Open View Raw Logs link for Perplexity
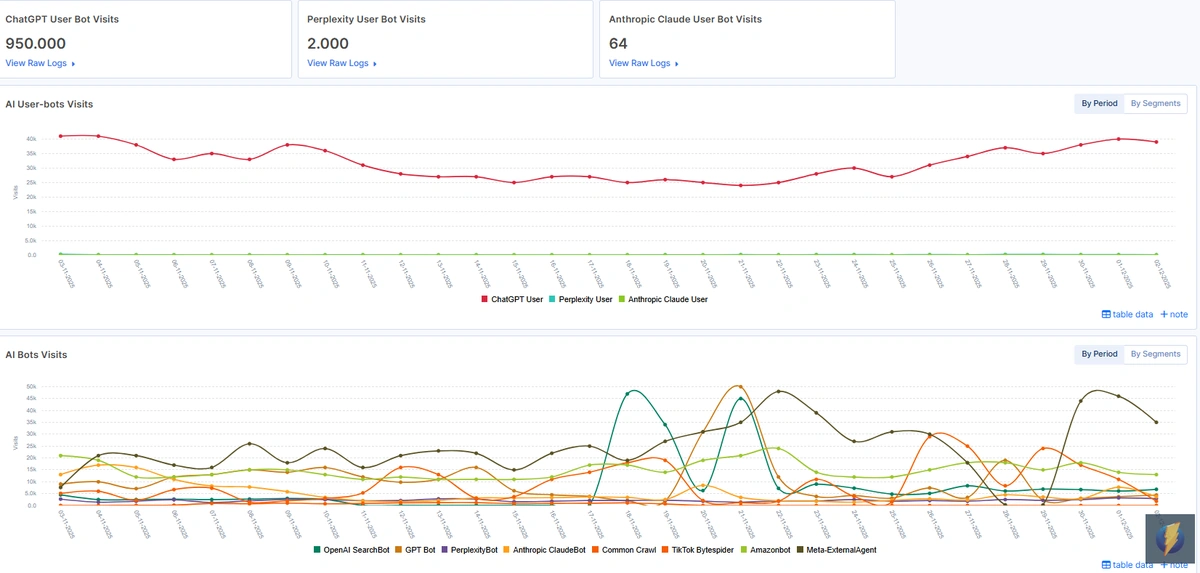This screenshot has width=1200, height=573. click(x=338, y=63)
